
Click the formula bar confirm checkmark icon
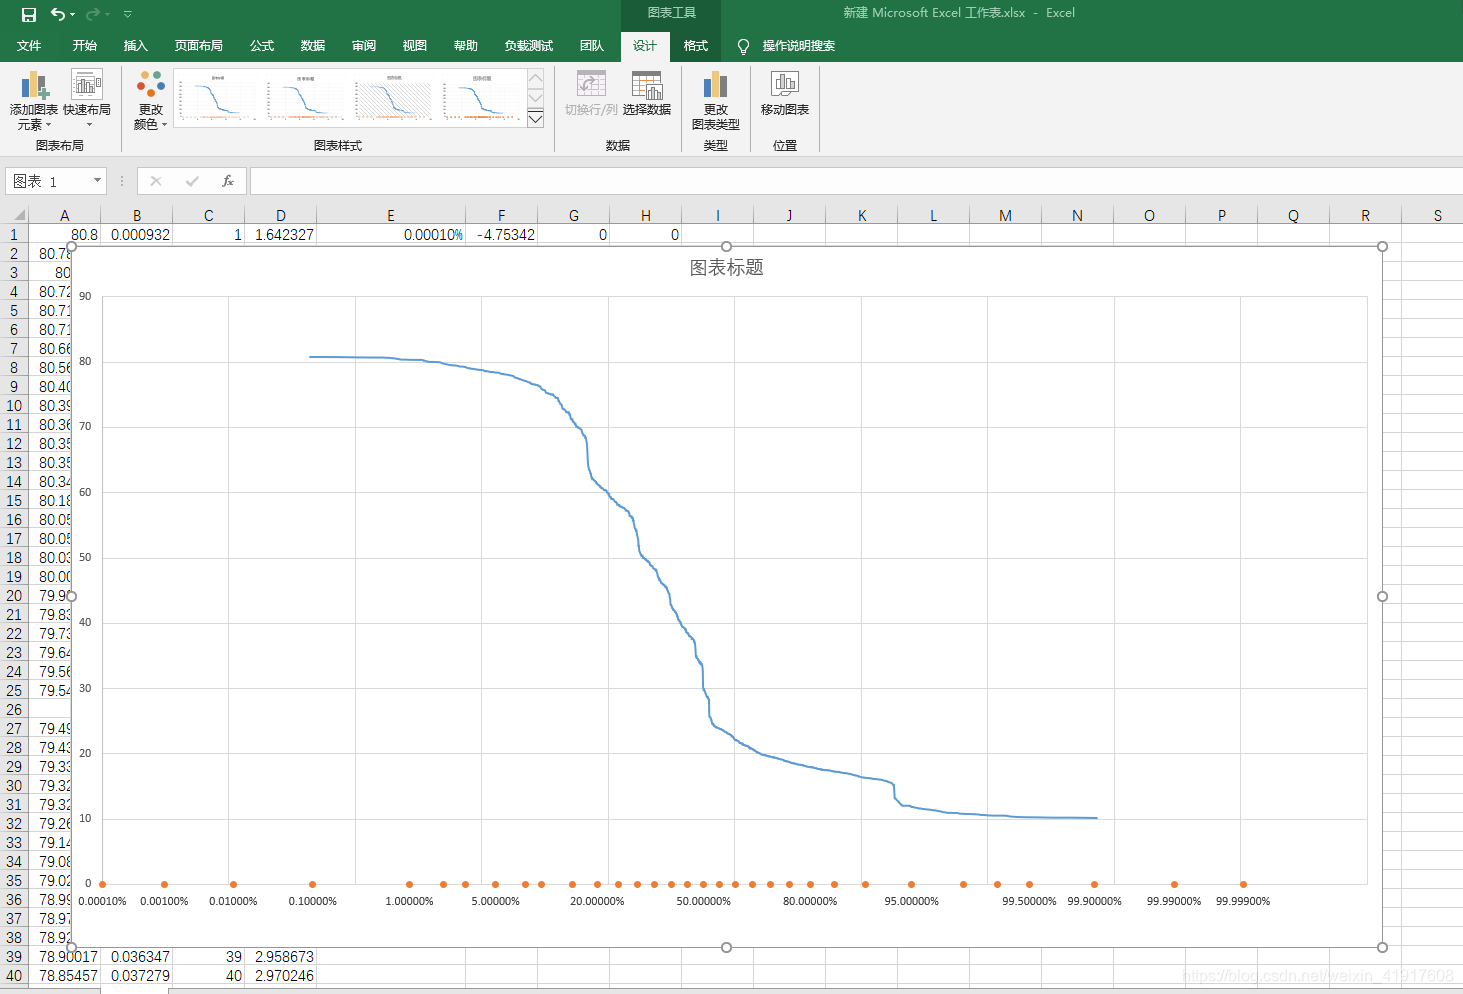pos(192,181)
